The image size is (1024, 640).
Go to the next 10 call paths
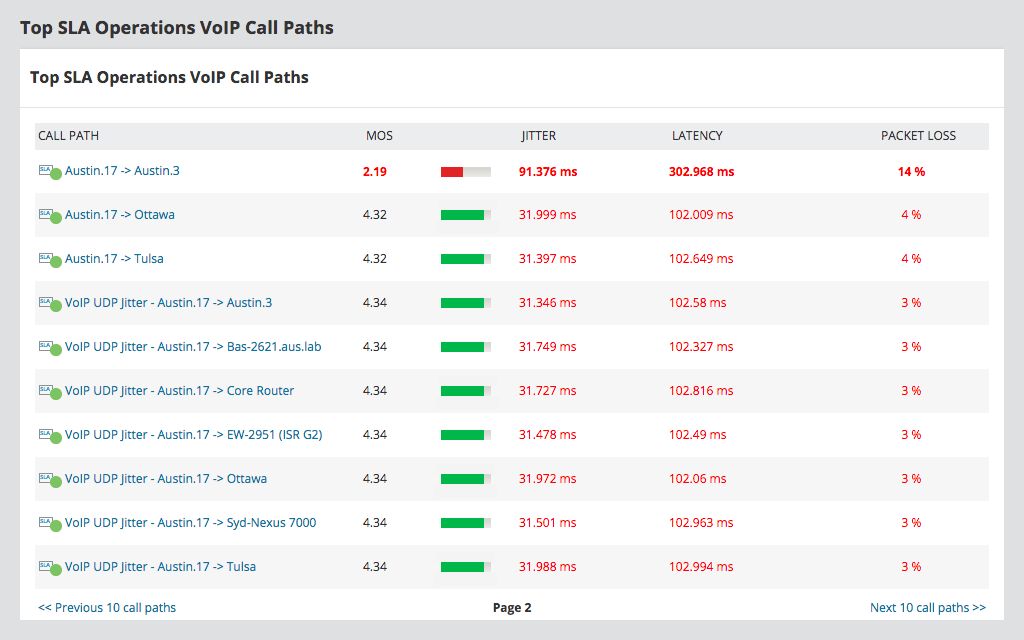coord(928,607)
